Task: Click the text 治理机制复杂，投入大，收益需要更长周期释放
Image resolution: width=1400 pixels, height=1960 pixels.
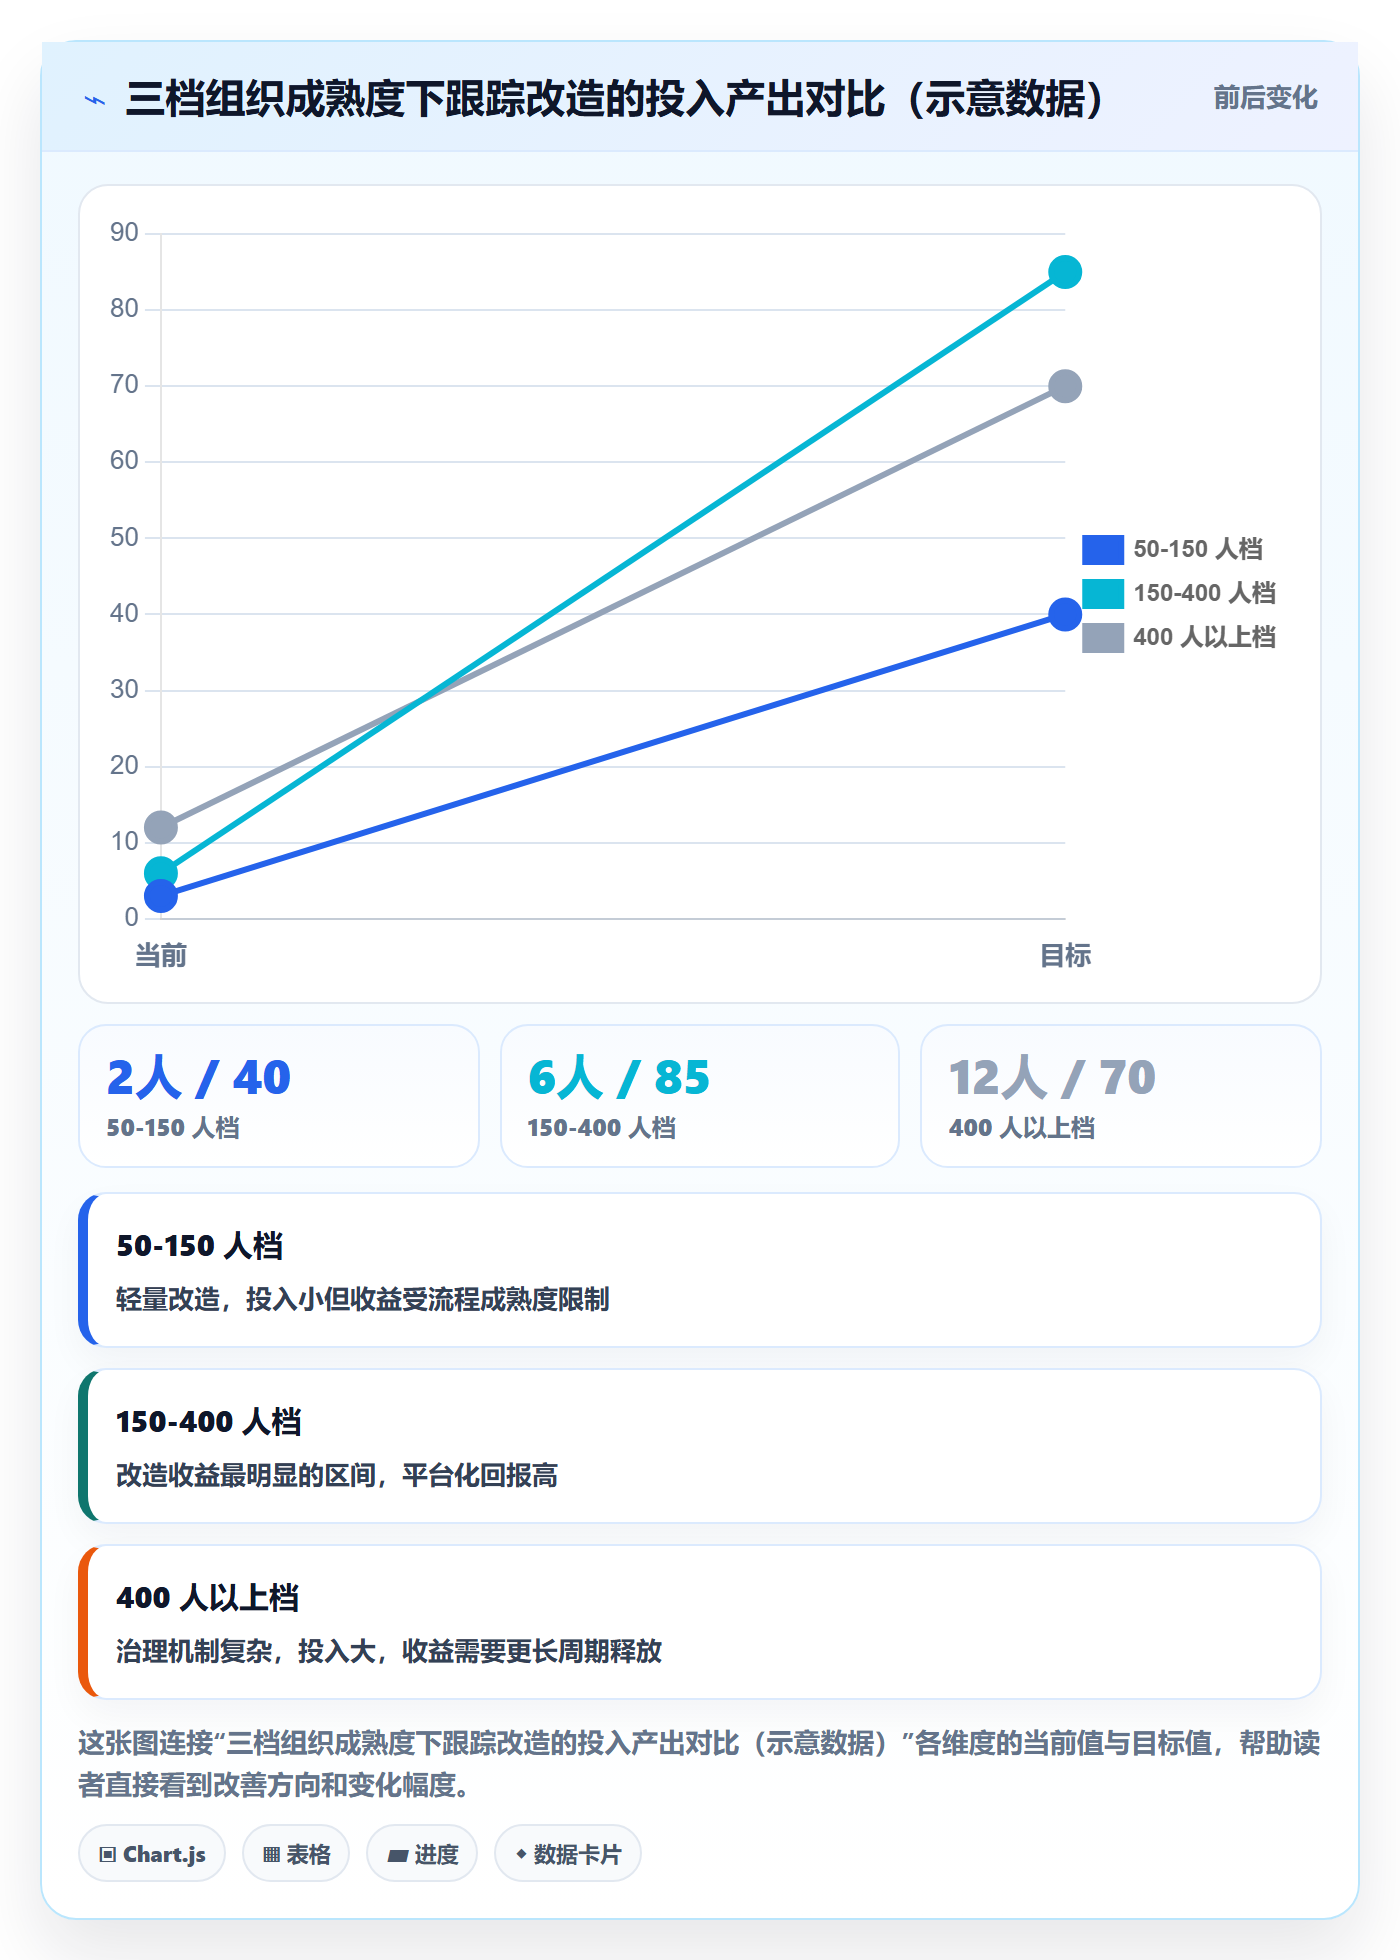Action: tap(389, 1651)
